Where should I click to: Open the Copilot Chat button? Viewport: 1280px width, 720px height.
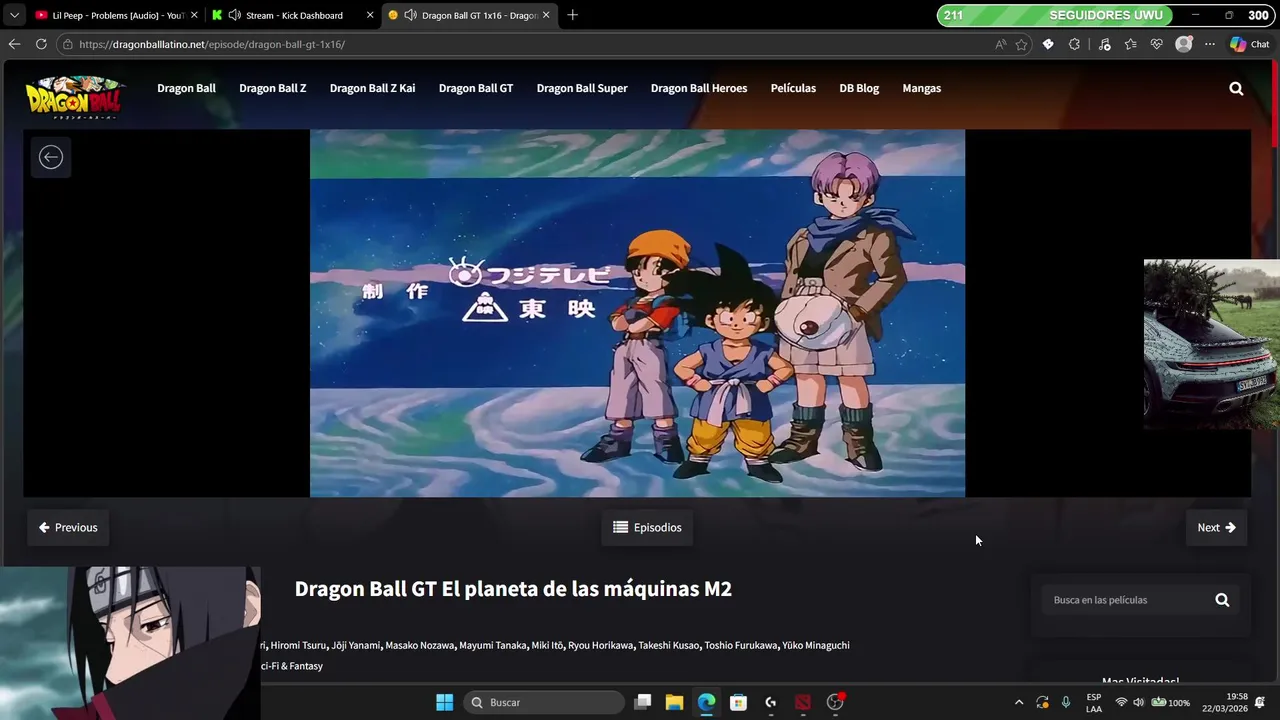(x=1250, y=44)
